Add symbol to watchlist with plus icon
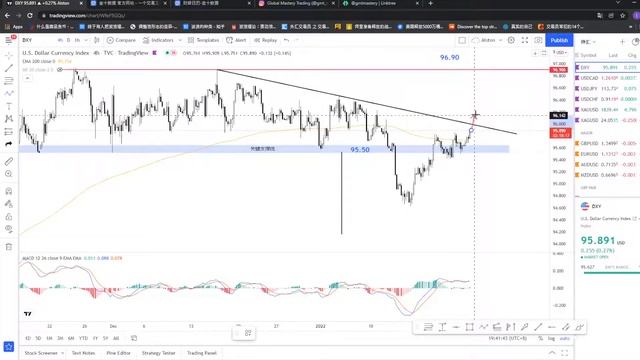The width and height of the screenshot is (640, 360). 622,42
